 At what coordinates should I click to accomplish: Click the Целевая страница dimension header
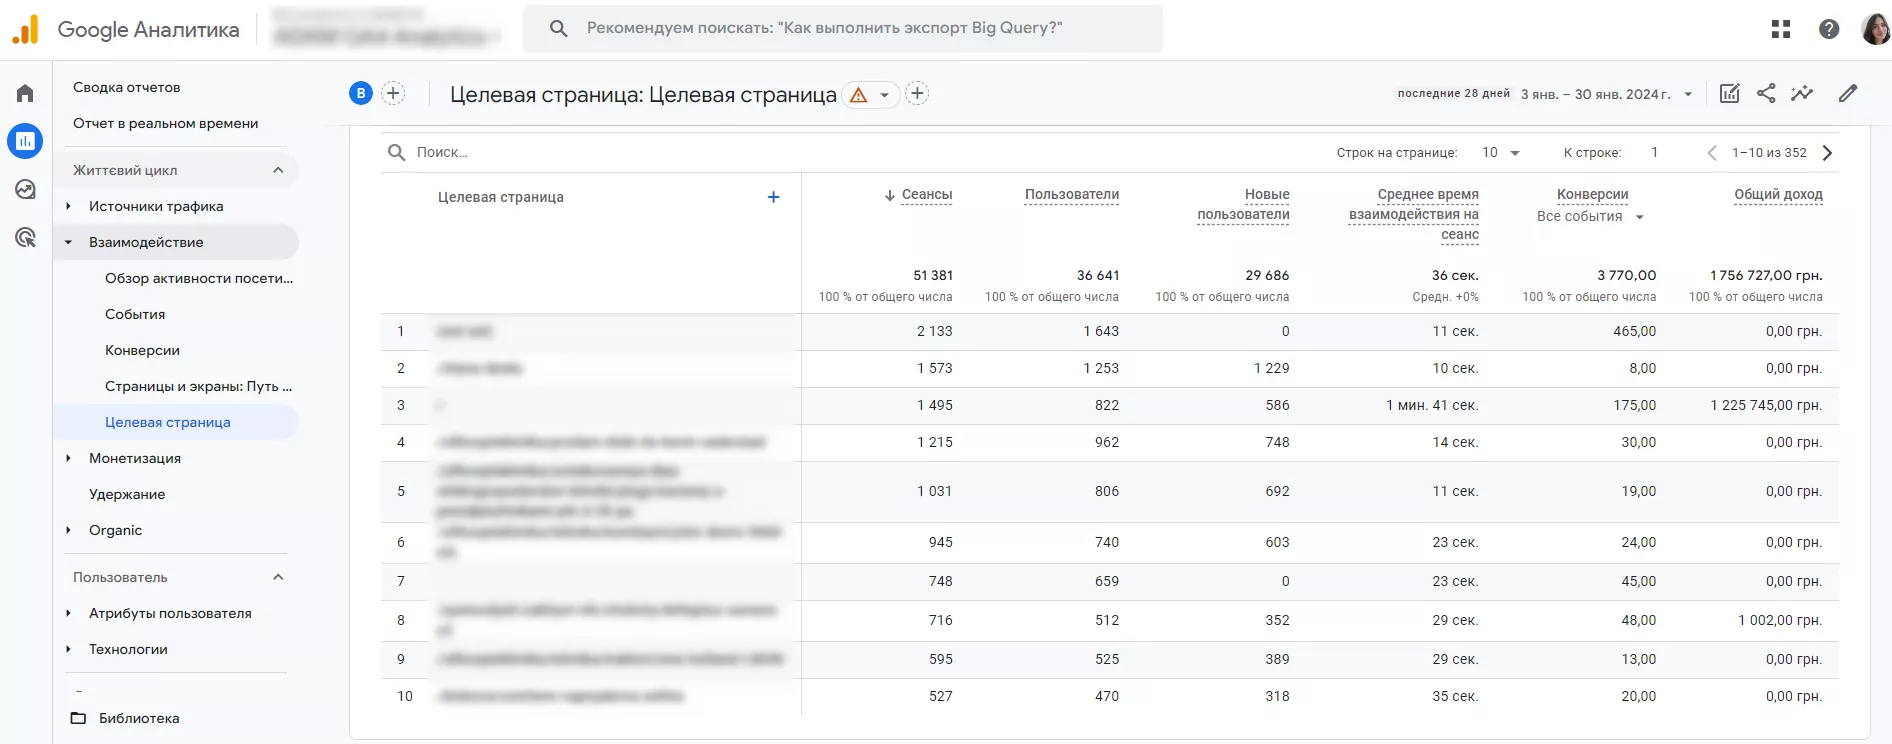pyautogui.click(x=501, y=197)
